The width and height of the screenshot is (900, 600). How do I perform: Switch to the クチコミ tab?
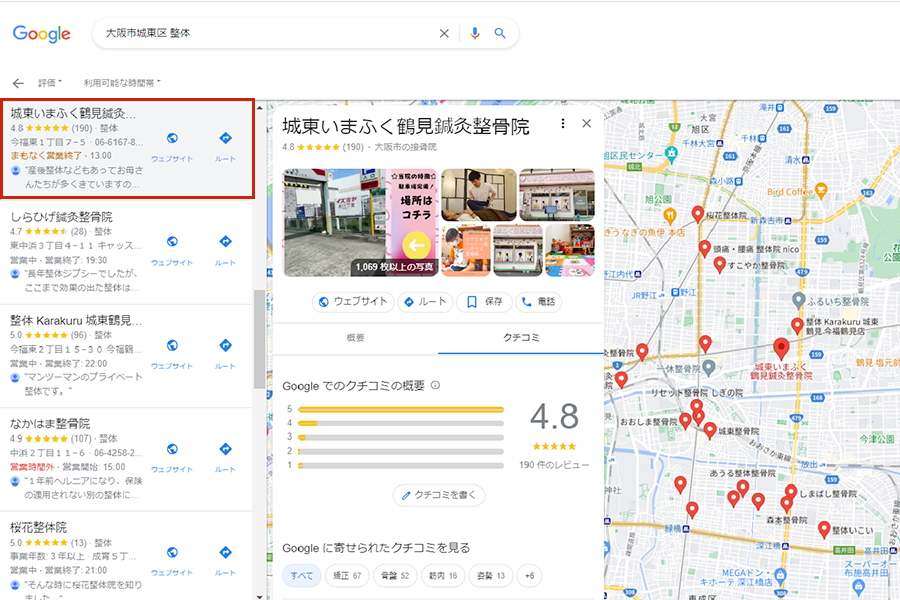point(521,338)
